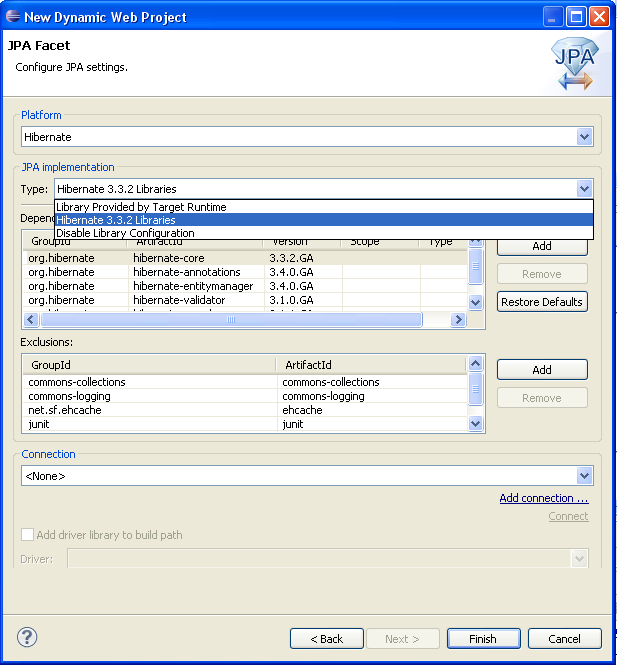Viewport: 617px width, 665px height.
Task: Click the dependencies vertical scrollbar thumb
Action: pos(475,266)
